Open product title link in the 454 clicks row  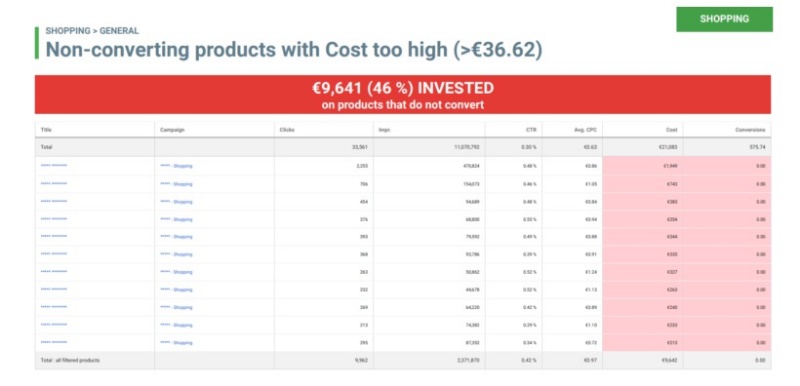(x=54, y=201)
